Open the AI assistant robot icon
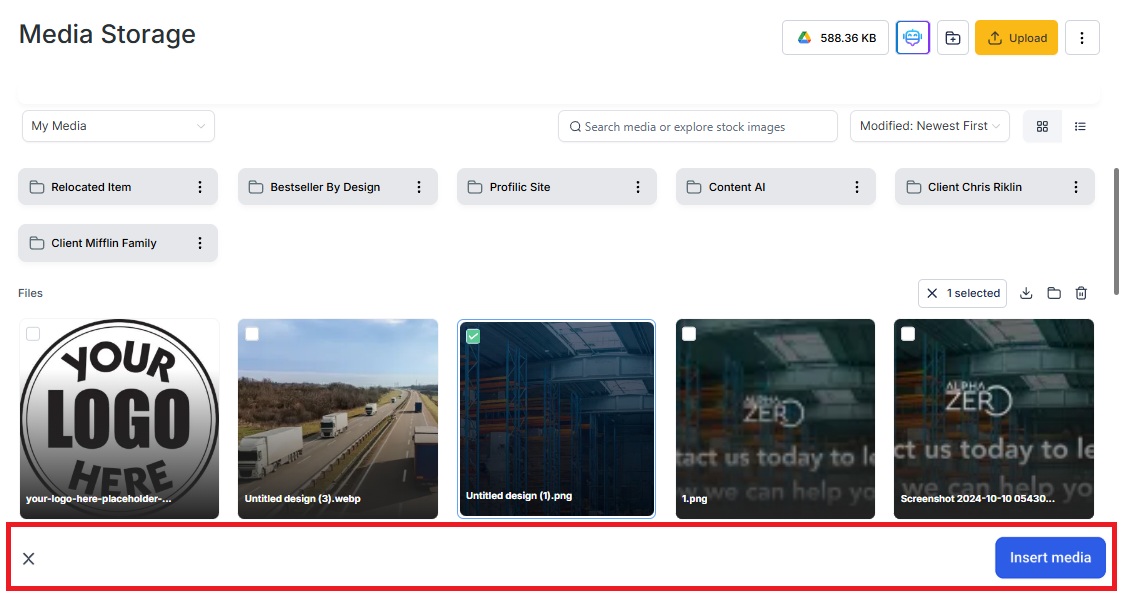This screenshot has width=1130, height=594. 912,37
